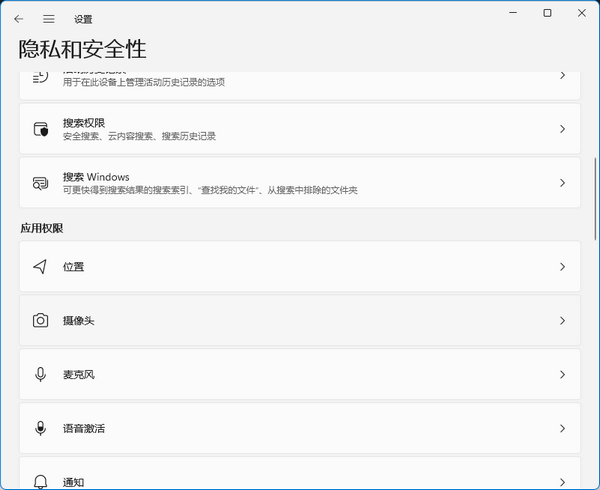Click the 麦克风 microphone icon
The width and height of the screenshot is (600, 490).
click(x=40, y=375)
